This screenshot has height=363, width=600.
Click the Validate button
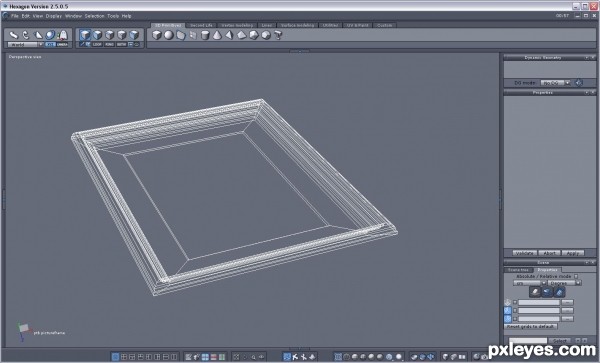(525, 253)
